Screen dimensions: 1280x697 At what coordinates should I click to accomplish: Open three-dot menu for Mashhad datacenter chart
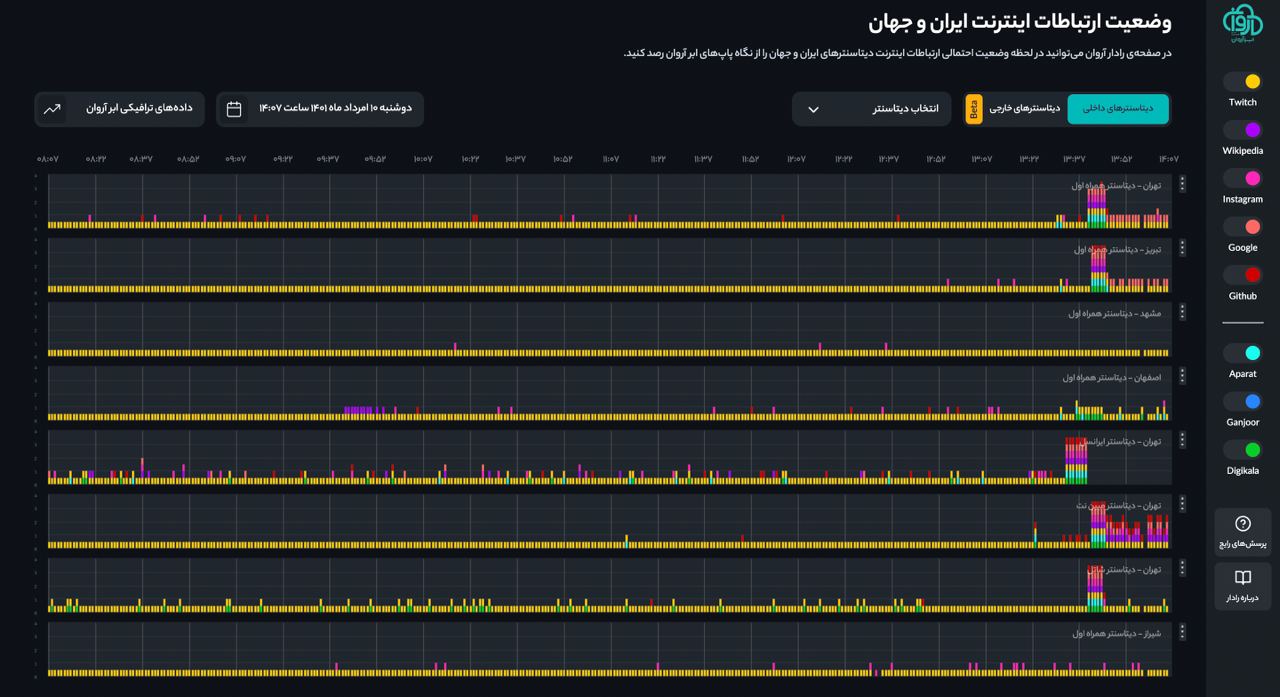[1182, 312]
